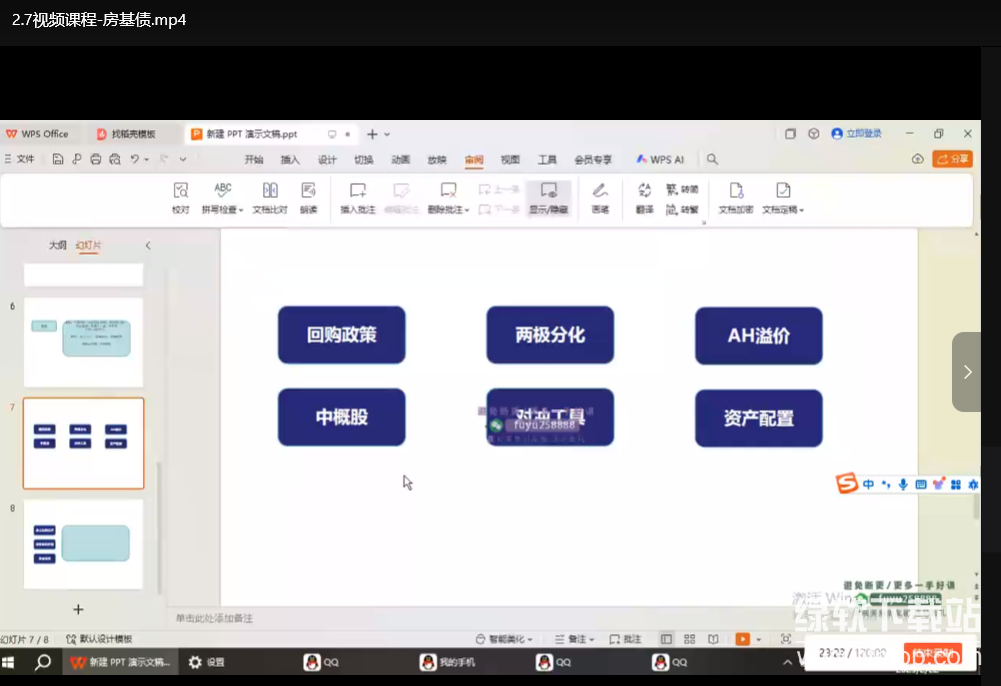Click 立即登录 login link
Image resolution: width=1001 pixels, height=686 pixels.
coord(857,134)
